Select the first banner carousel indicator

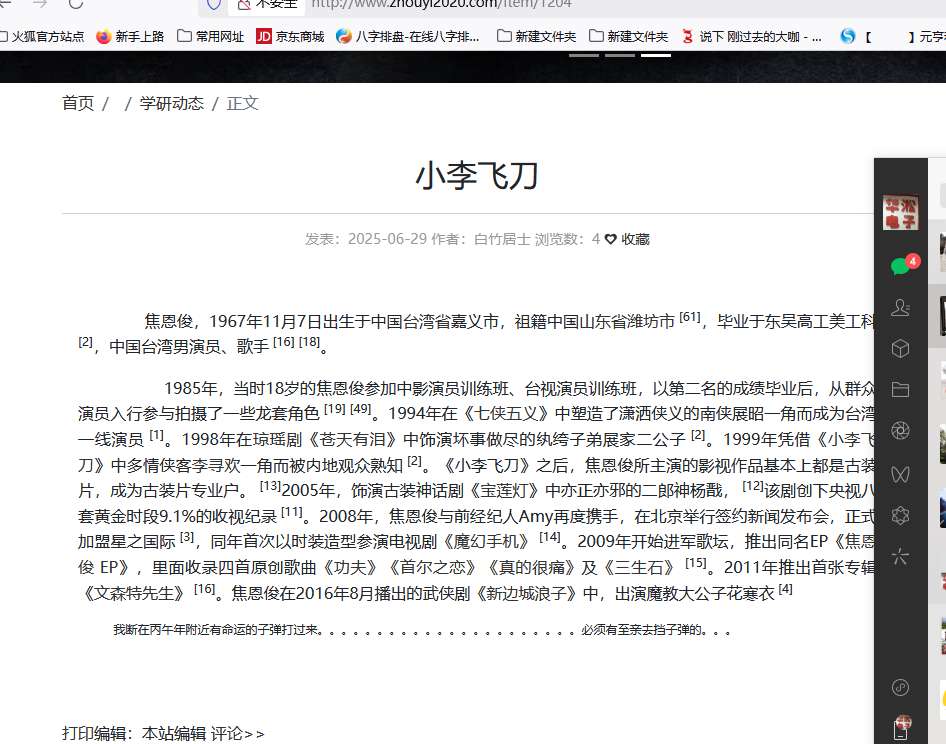584,56
